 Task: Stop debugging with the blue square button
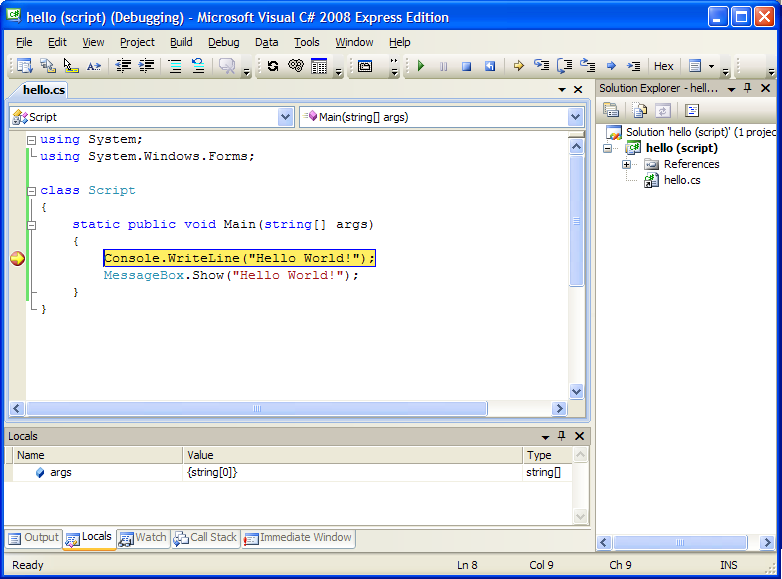(466, 66)
